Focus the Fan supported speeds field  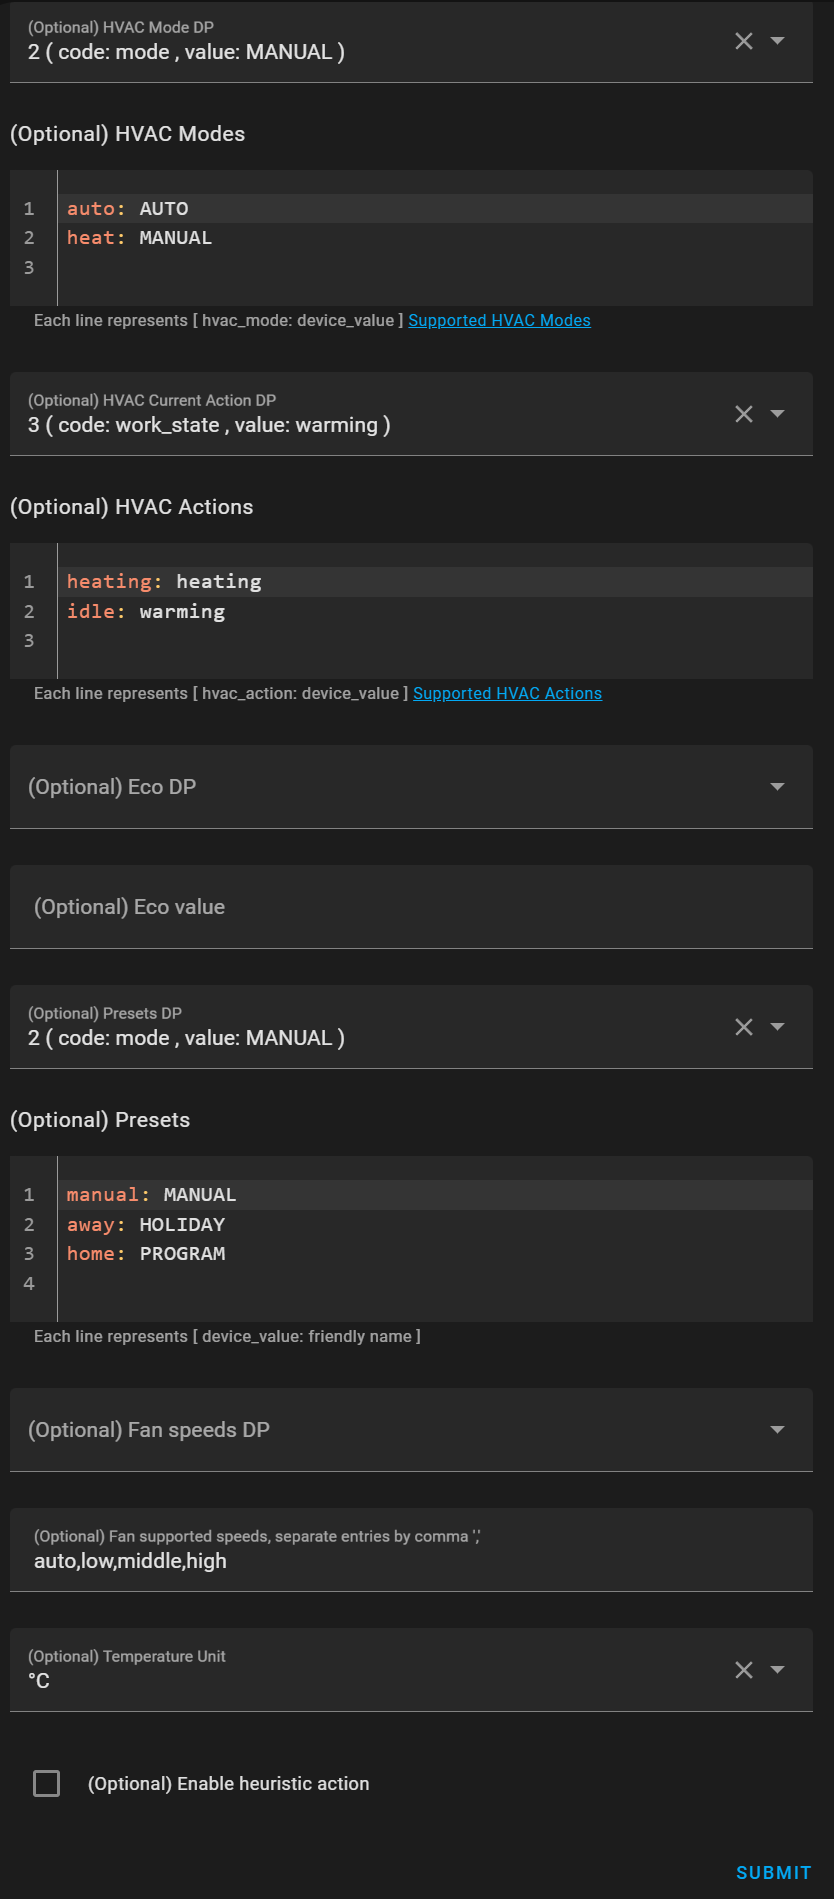(x=410, y=1560)
